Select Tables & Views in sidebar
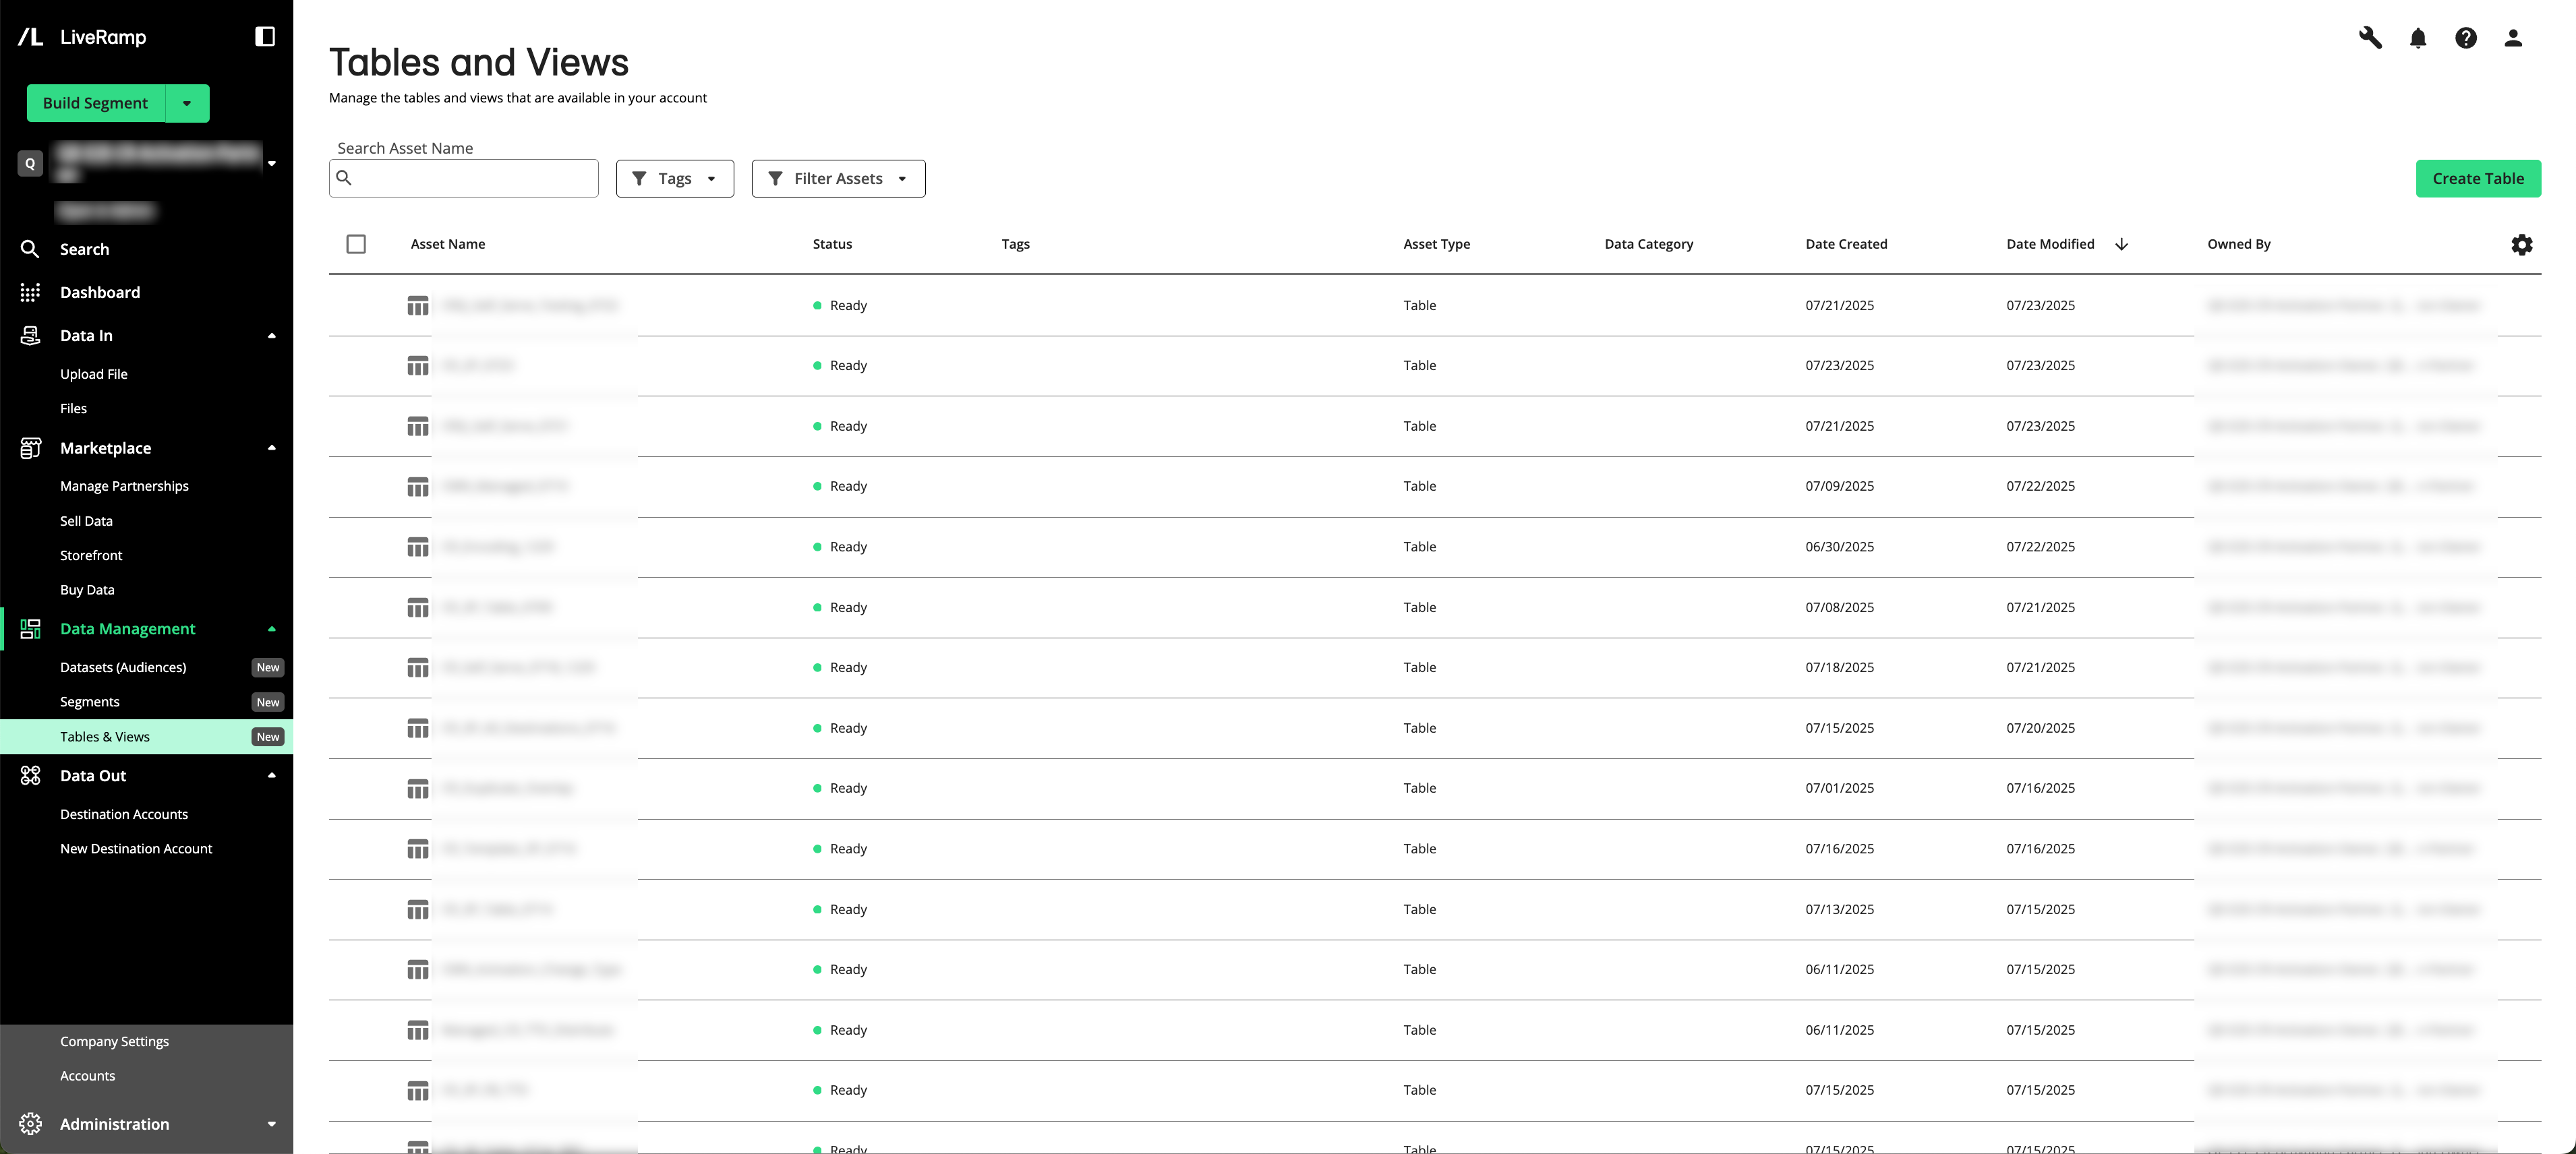 [146, 737]
